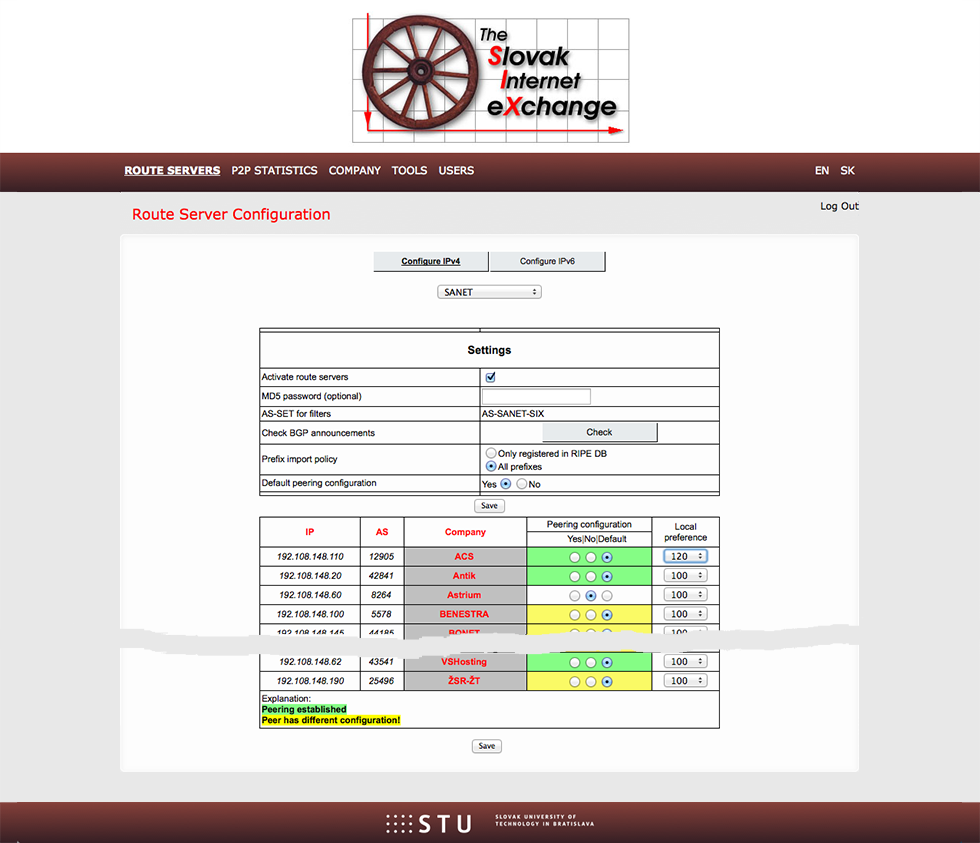Open the USERS navigation item

point(456,171)
